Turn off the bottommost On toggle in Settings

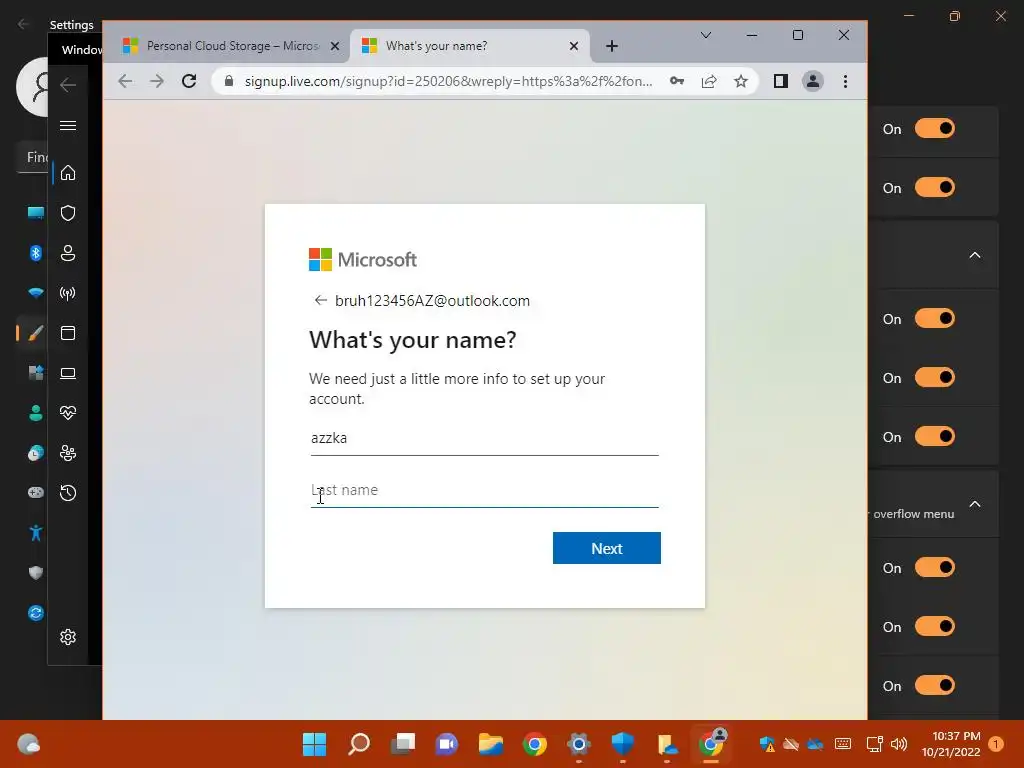[935, 685]
